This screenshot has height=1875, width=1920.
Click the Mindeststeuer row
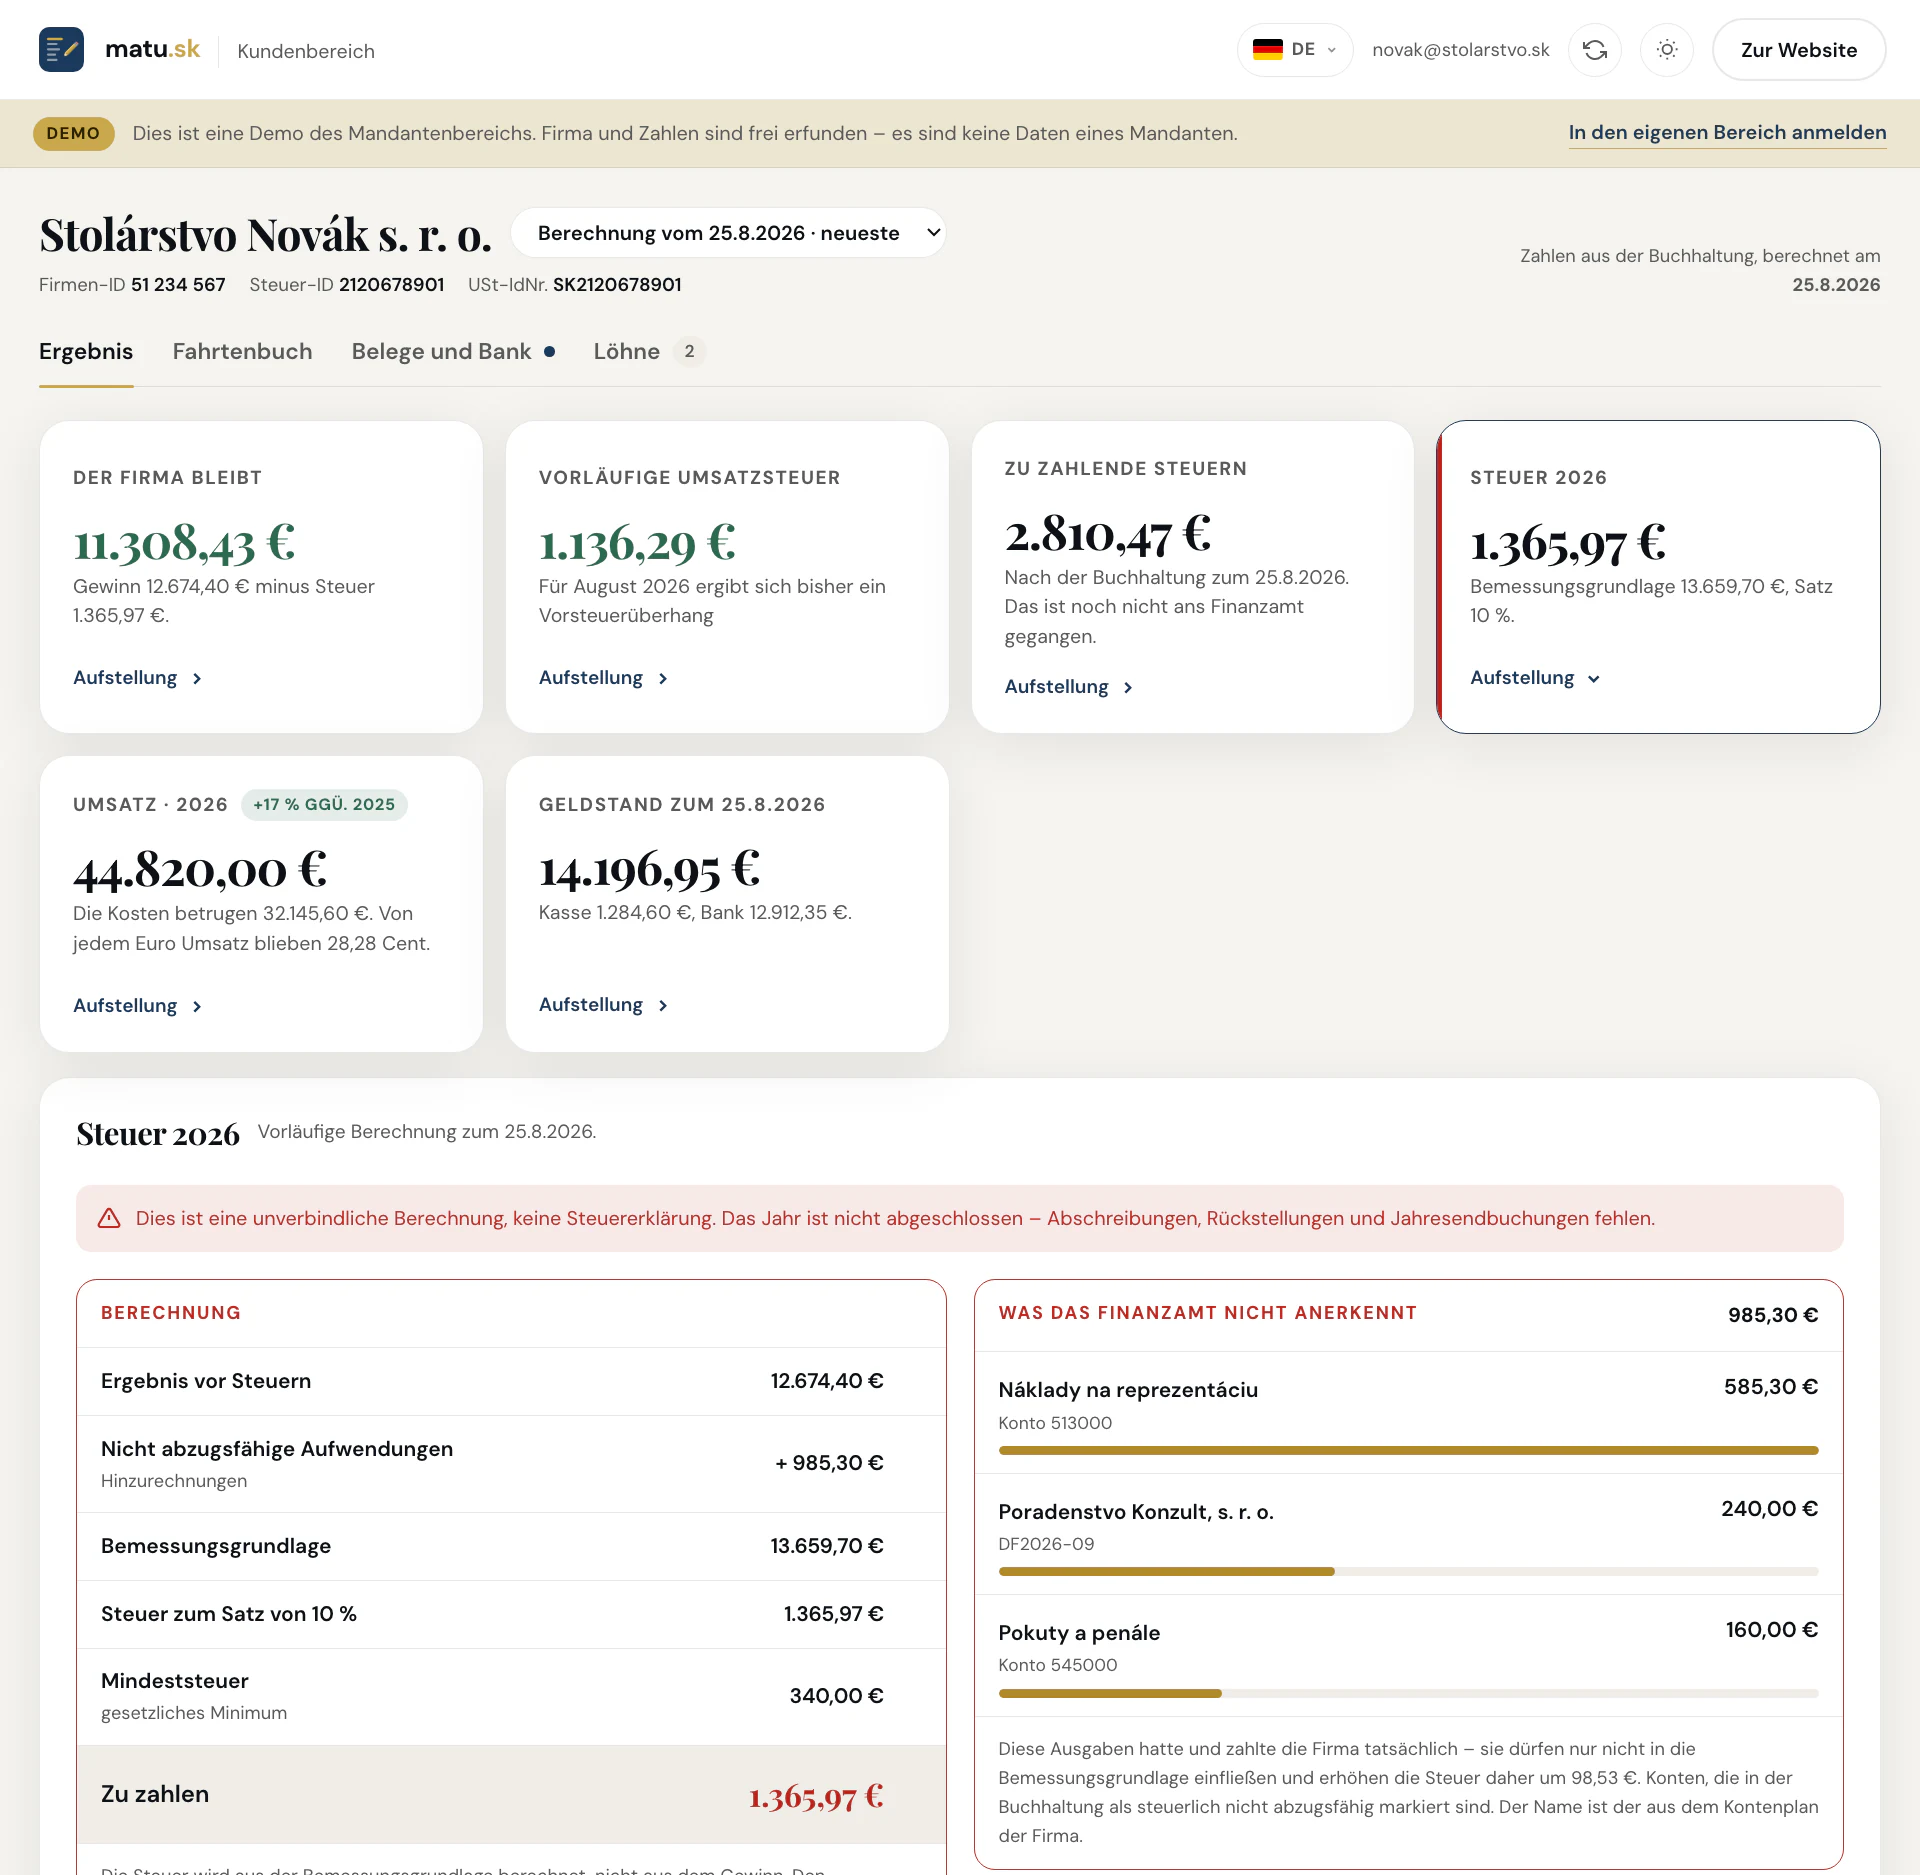[x=511, y=1696]
